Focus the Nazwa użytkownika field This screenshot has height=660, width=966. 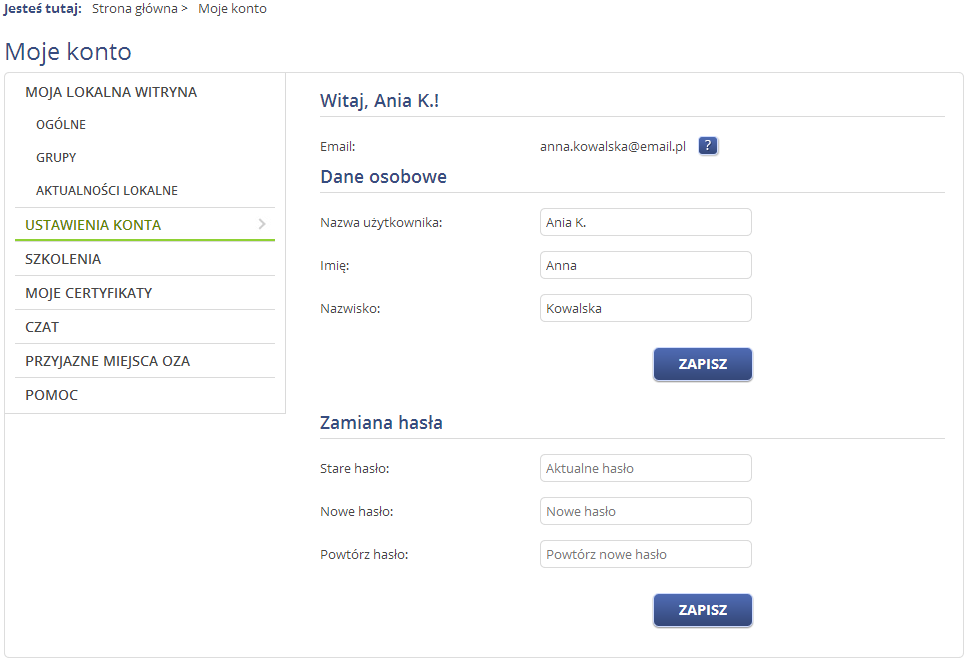[646, 222]
